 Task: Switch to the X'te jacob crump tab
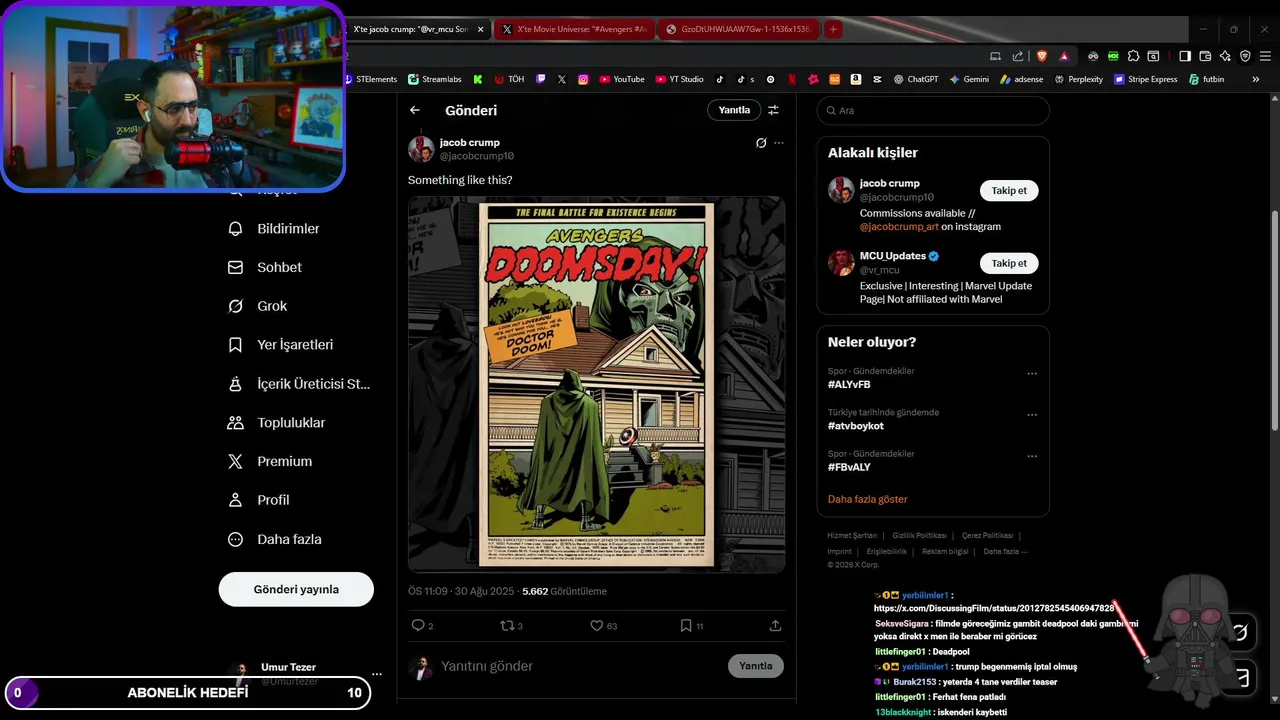(x=410, y=29)
